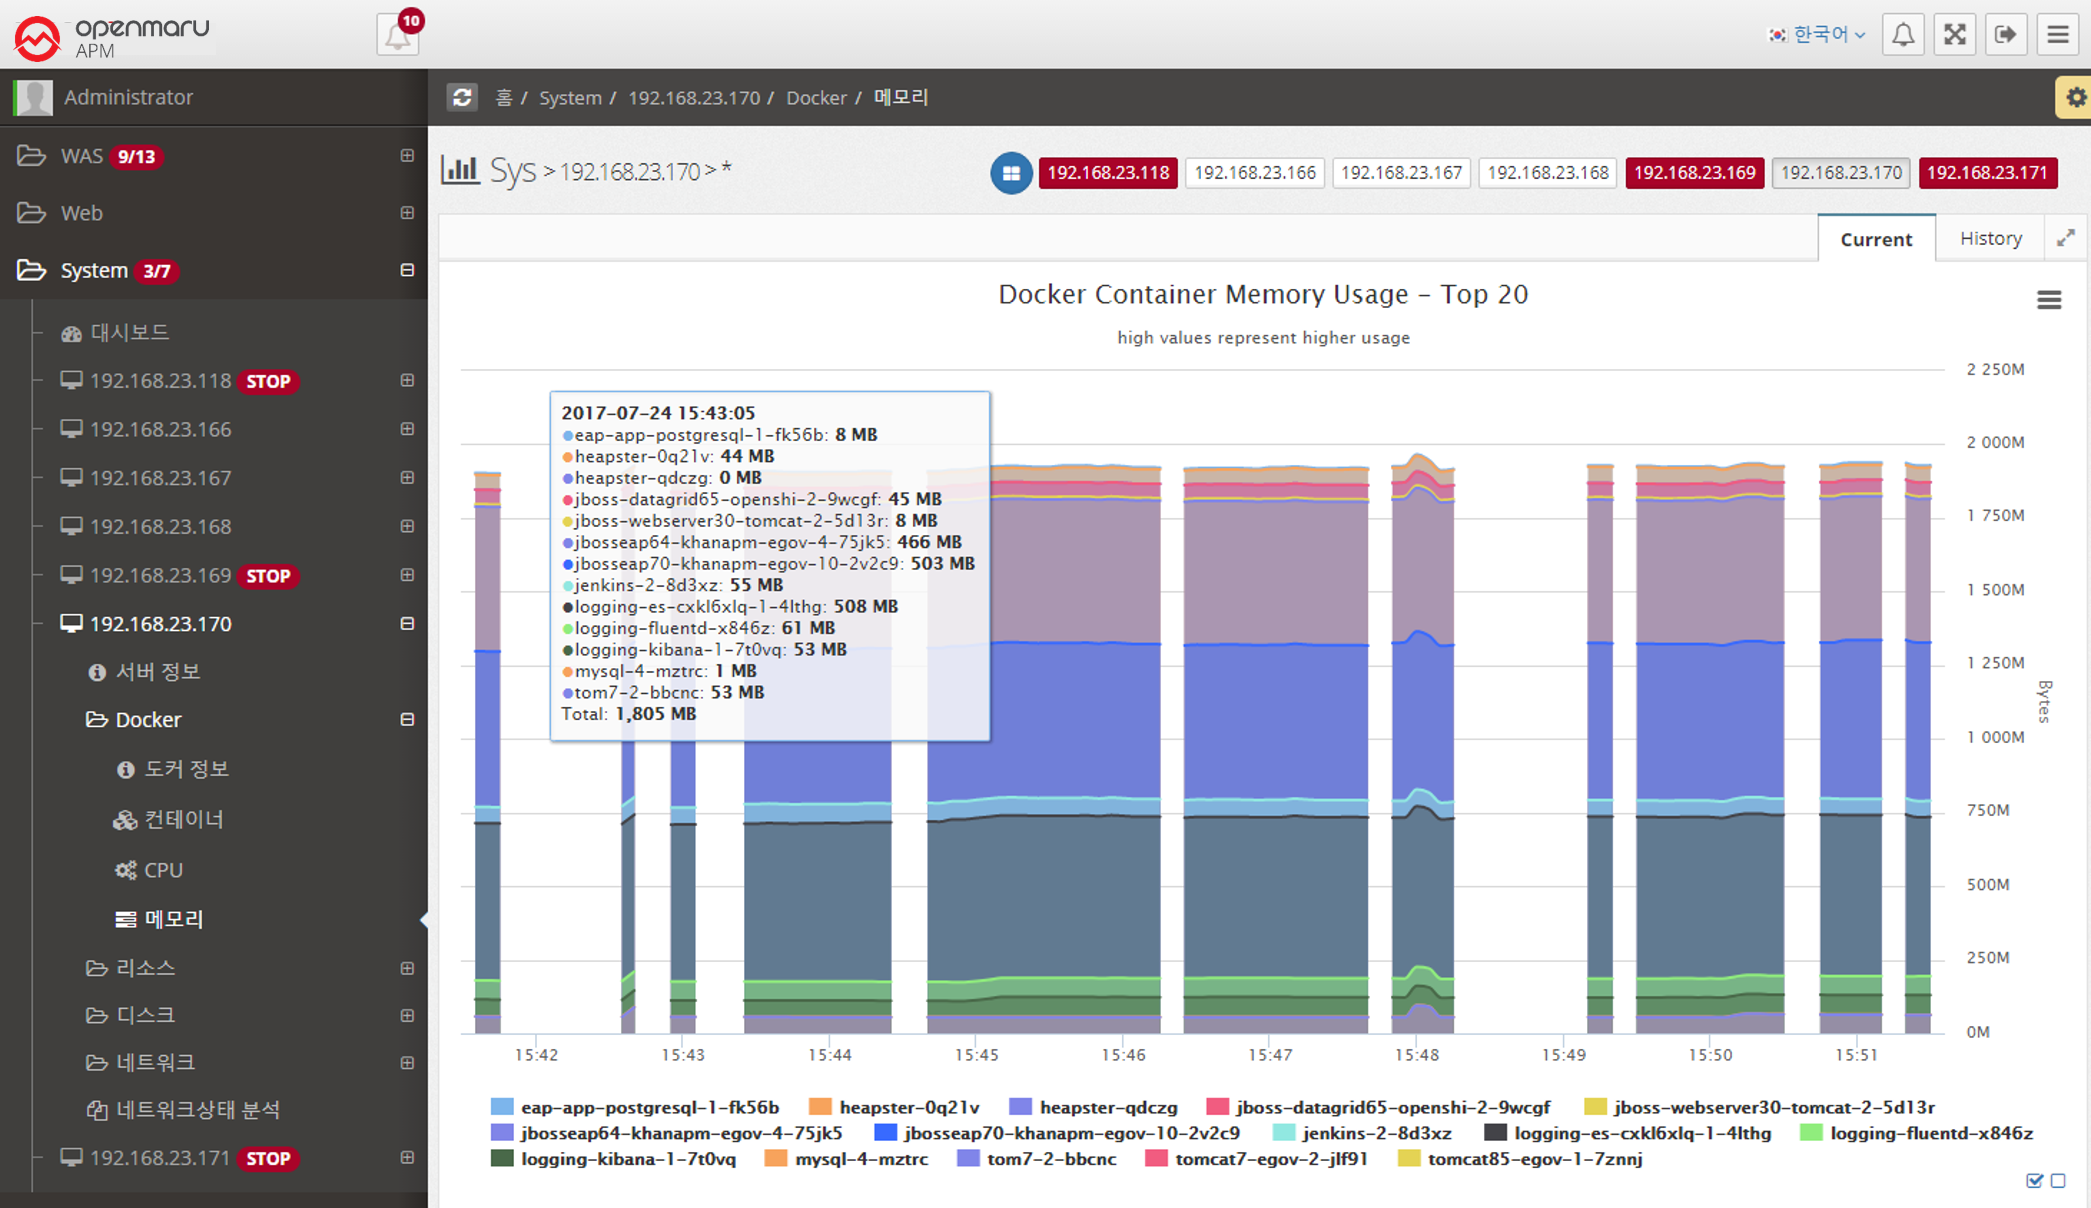The image size is (2091, 1208).
Task: Click the 192.168.23.169 server button
Action: click(1694, 173)
